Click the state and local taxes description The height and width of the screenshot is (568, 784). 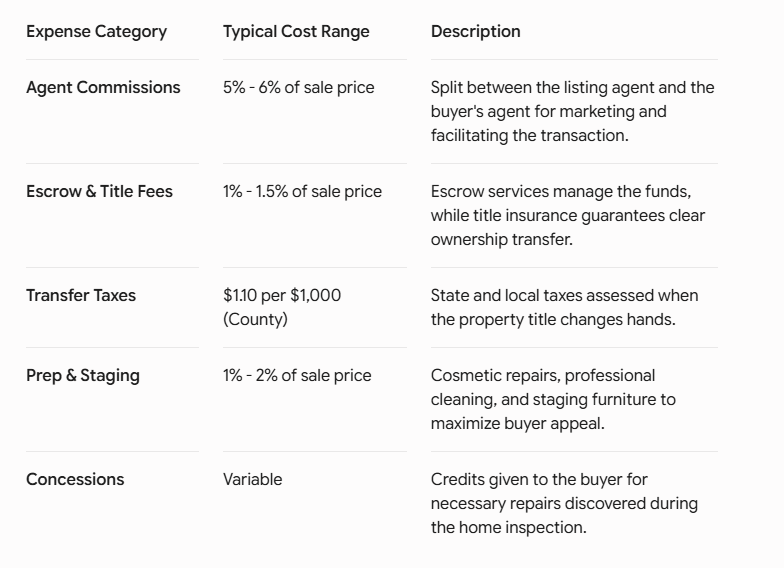coord(564,308)
